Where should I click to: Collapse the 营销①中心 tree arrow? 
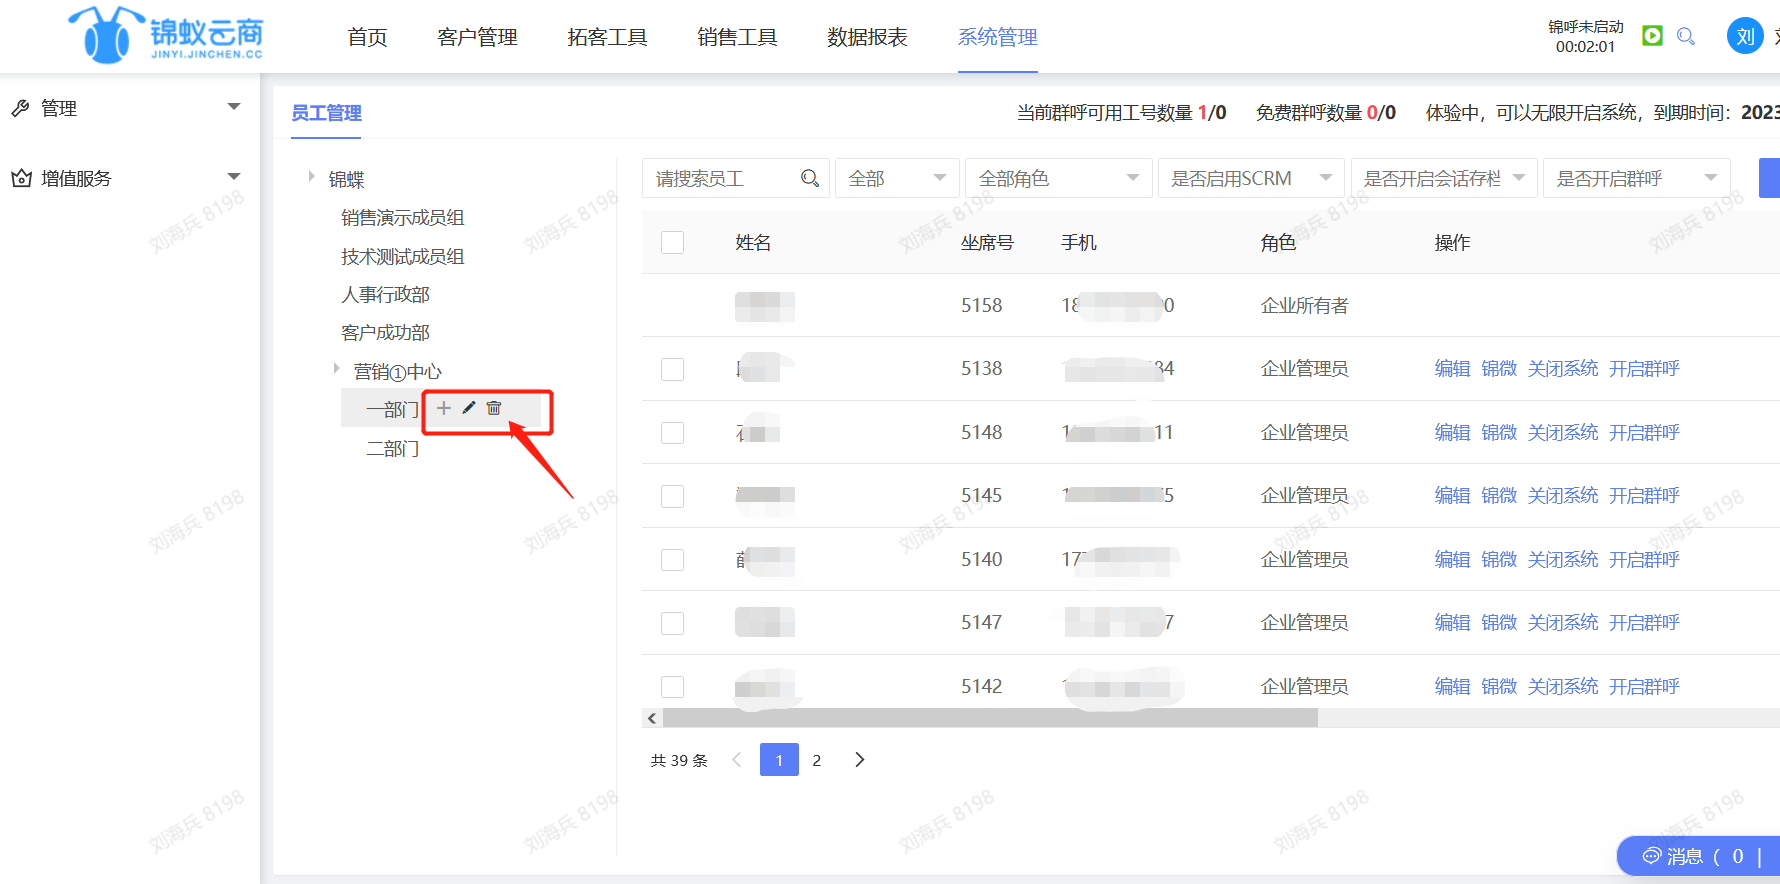click(337, 368)
